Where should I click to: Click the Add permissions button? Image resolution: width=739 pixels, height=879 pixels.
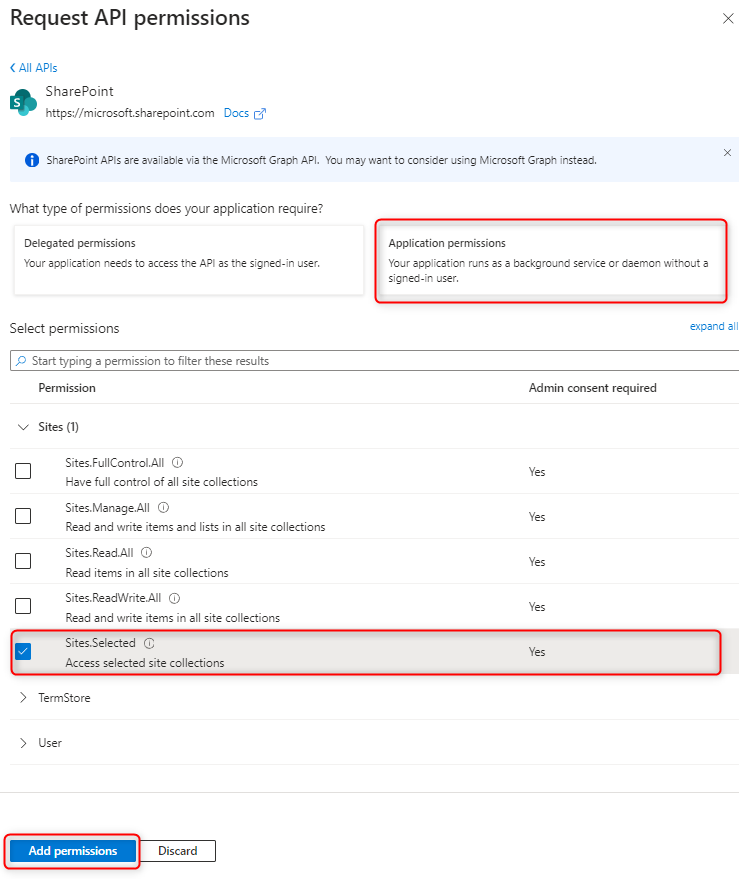tap(73, 850)
